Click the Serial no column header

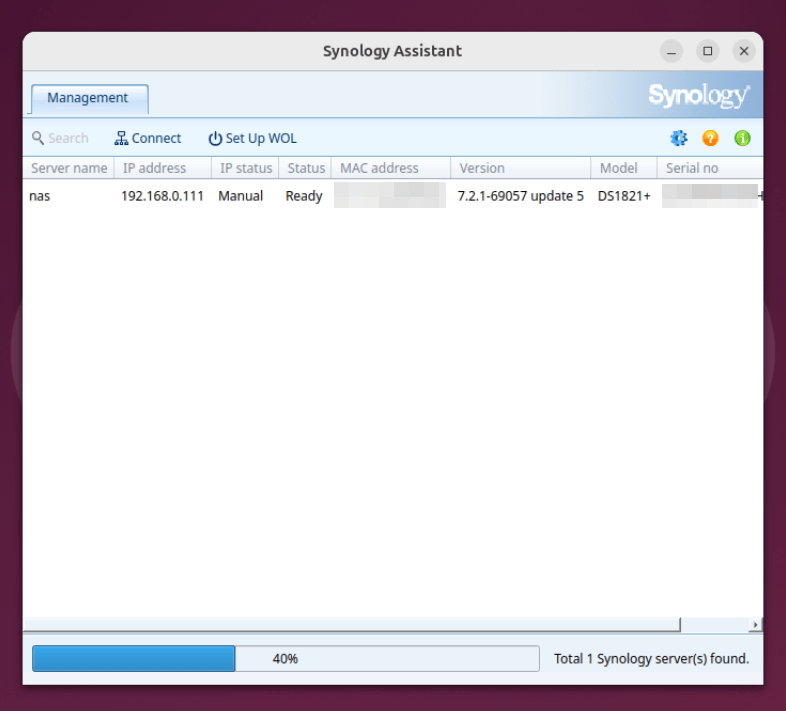pyautogui.click(x=710, y=168)
